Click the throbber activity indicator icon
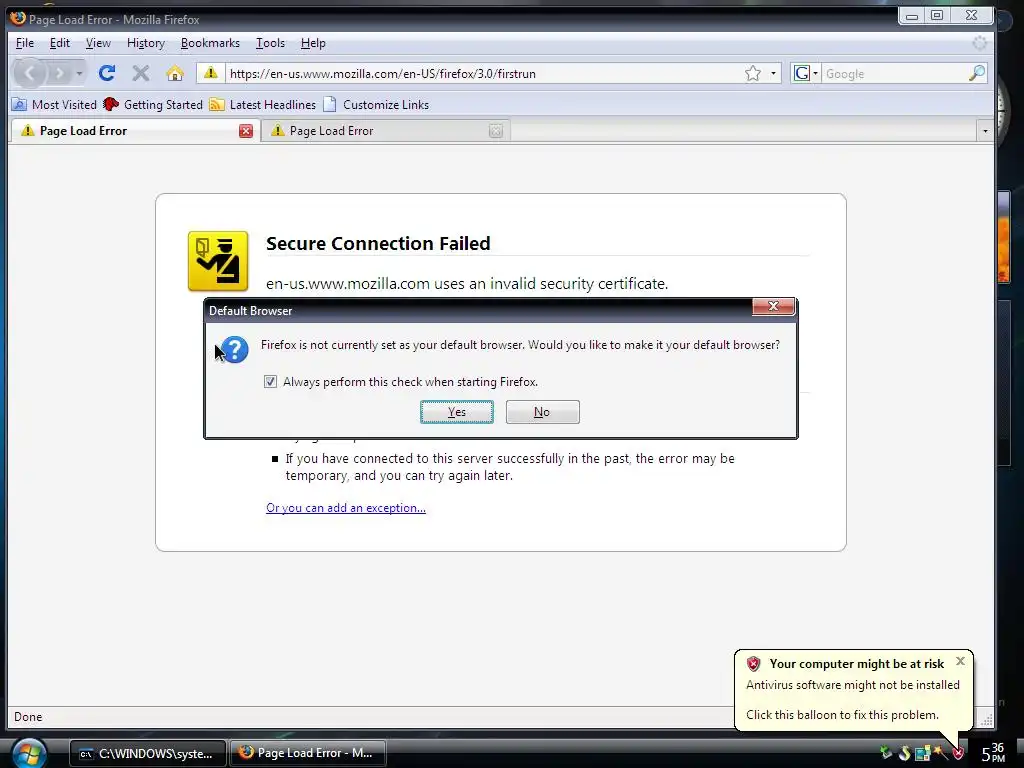Image resolution: width=1024 pixels, height=768 pixels. [x=979, y=43]
